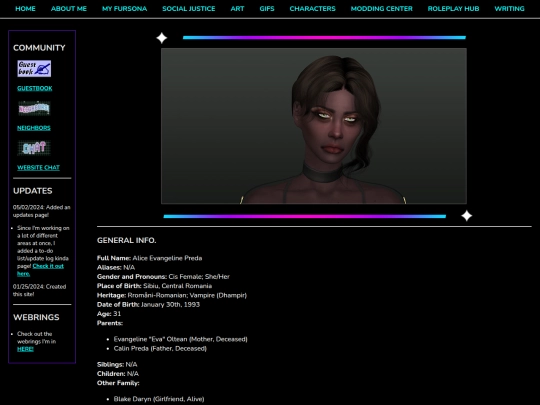Open the ART section
This screenshot has height=405, width=540.
(x=237, y=9)
